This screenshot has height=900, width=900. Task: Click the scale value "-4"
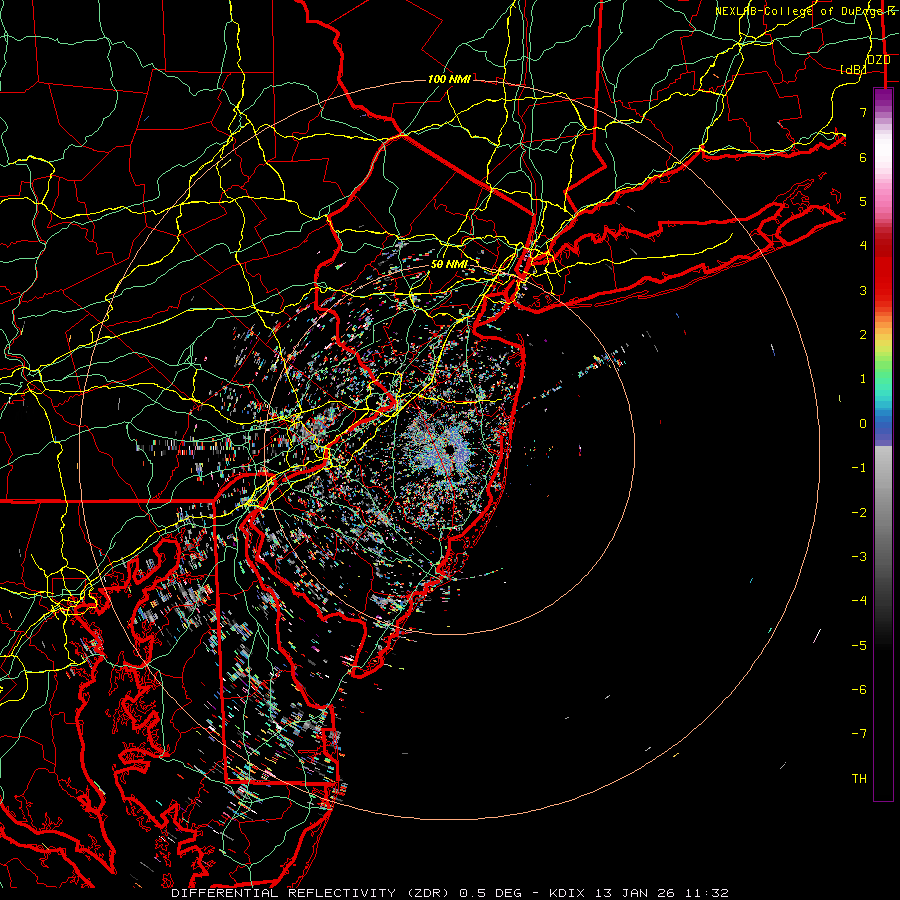pyautogui.click(x=859, y=601)
